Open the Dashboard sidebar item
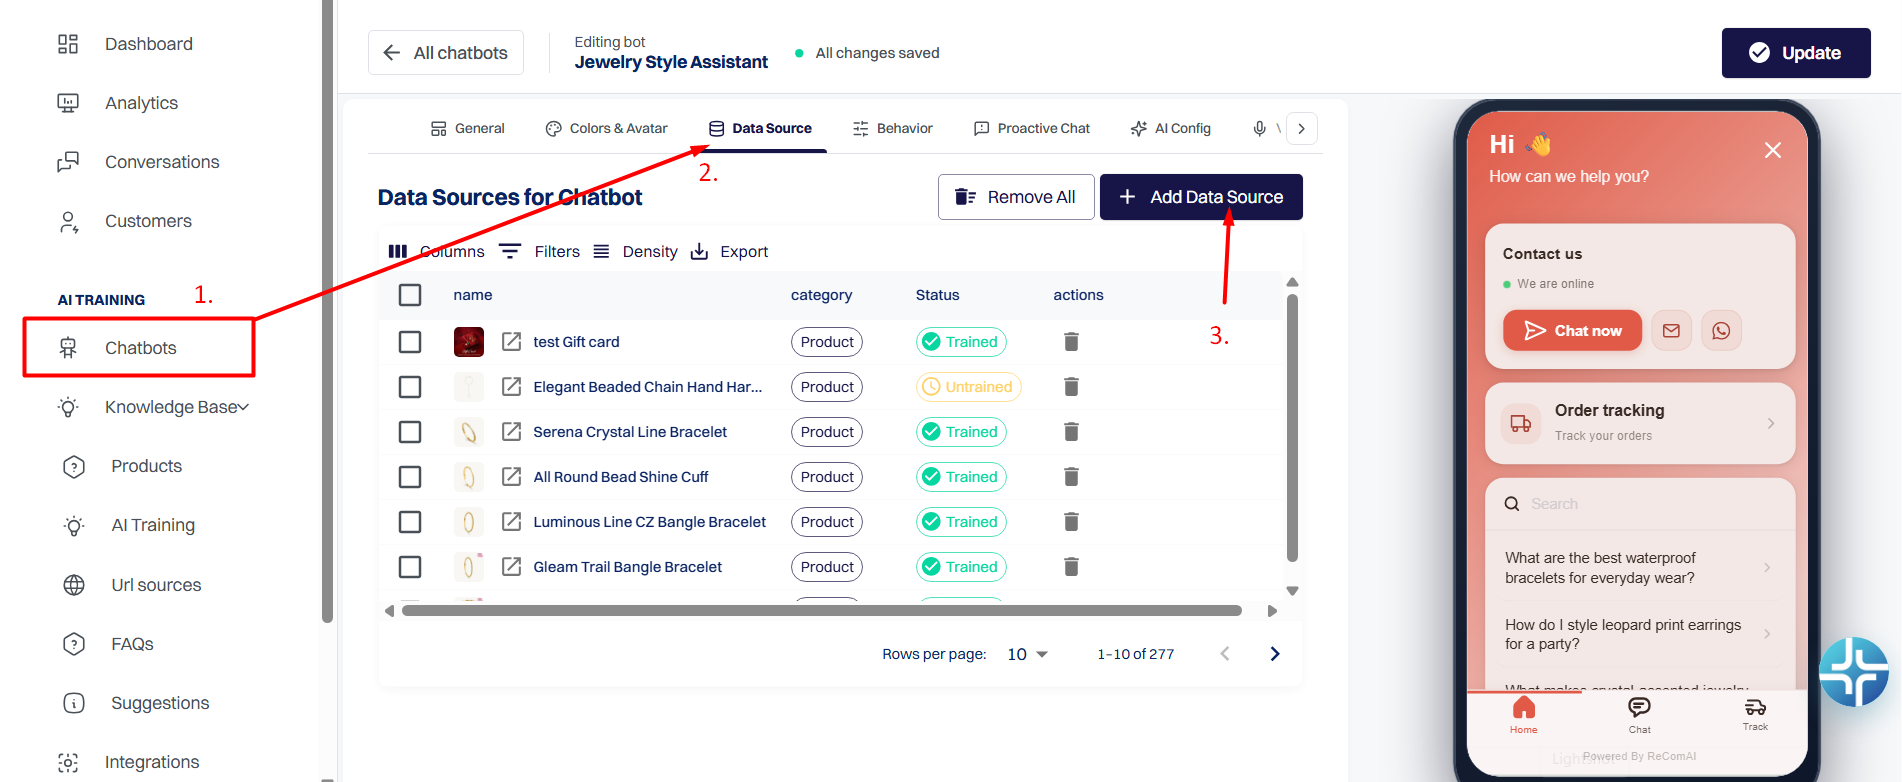Viewport: 1902px width, 782px height. coord(124,44)
